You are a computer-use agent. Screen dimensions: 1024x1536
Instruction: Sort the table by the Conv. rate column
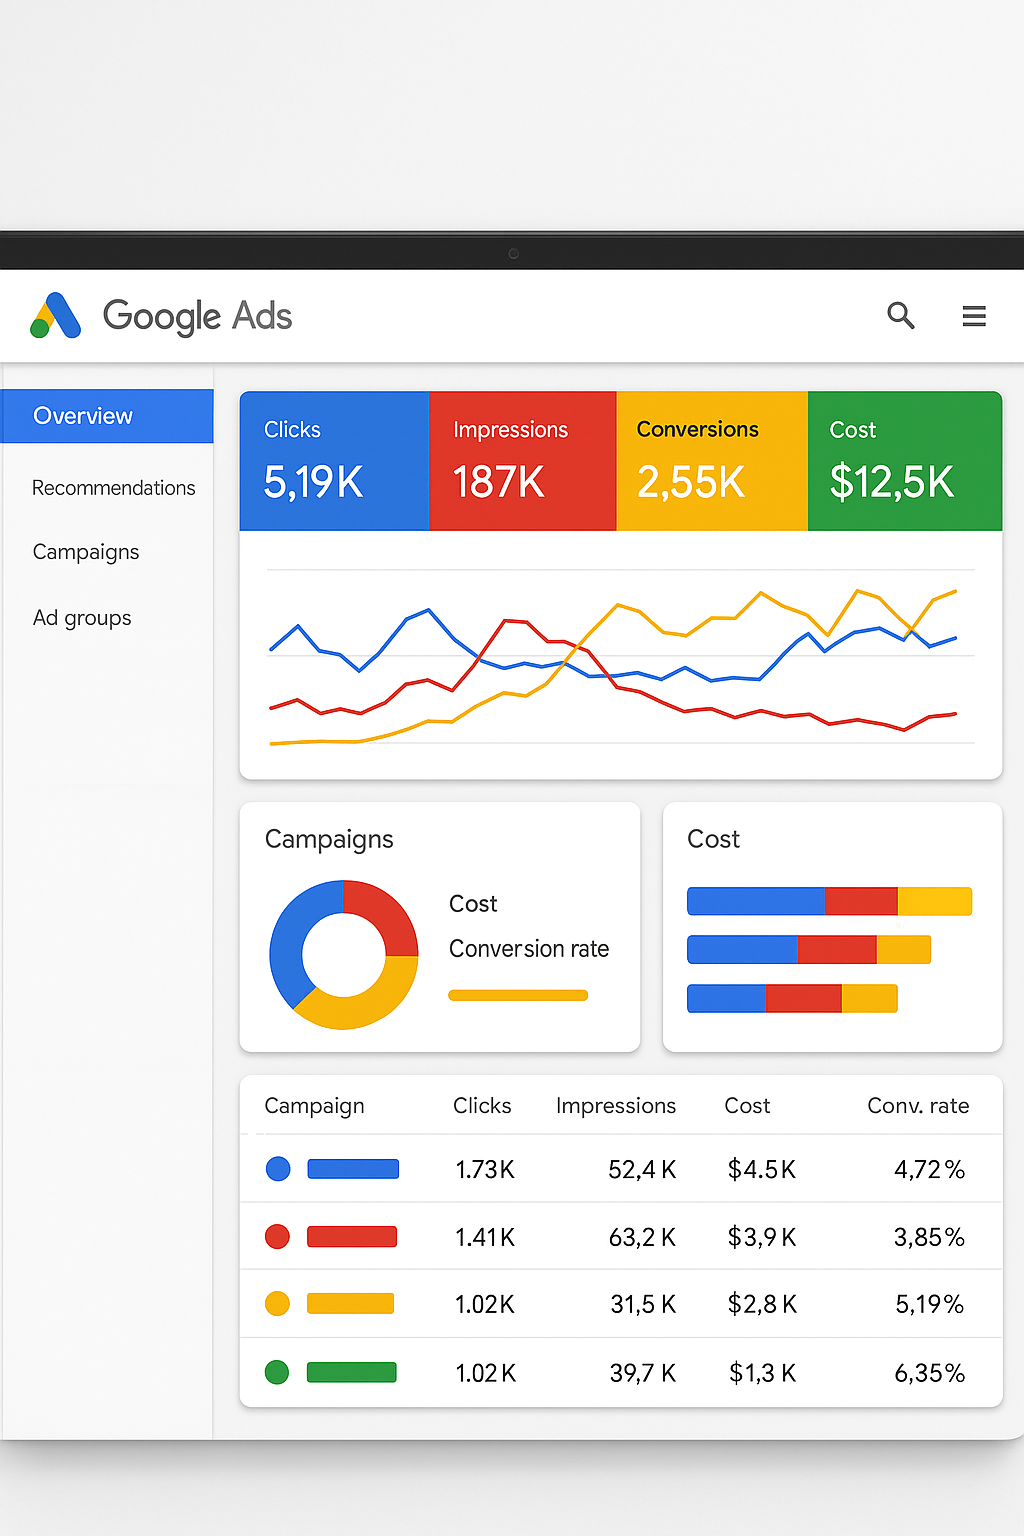[918, 1106]
